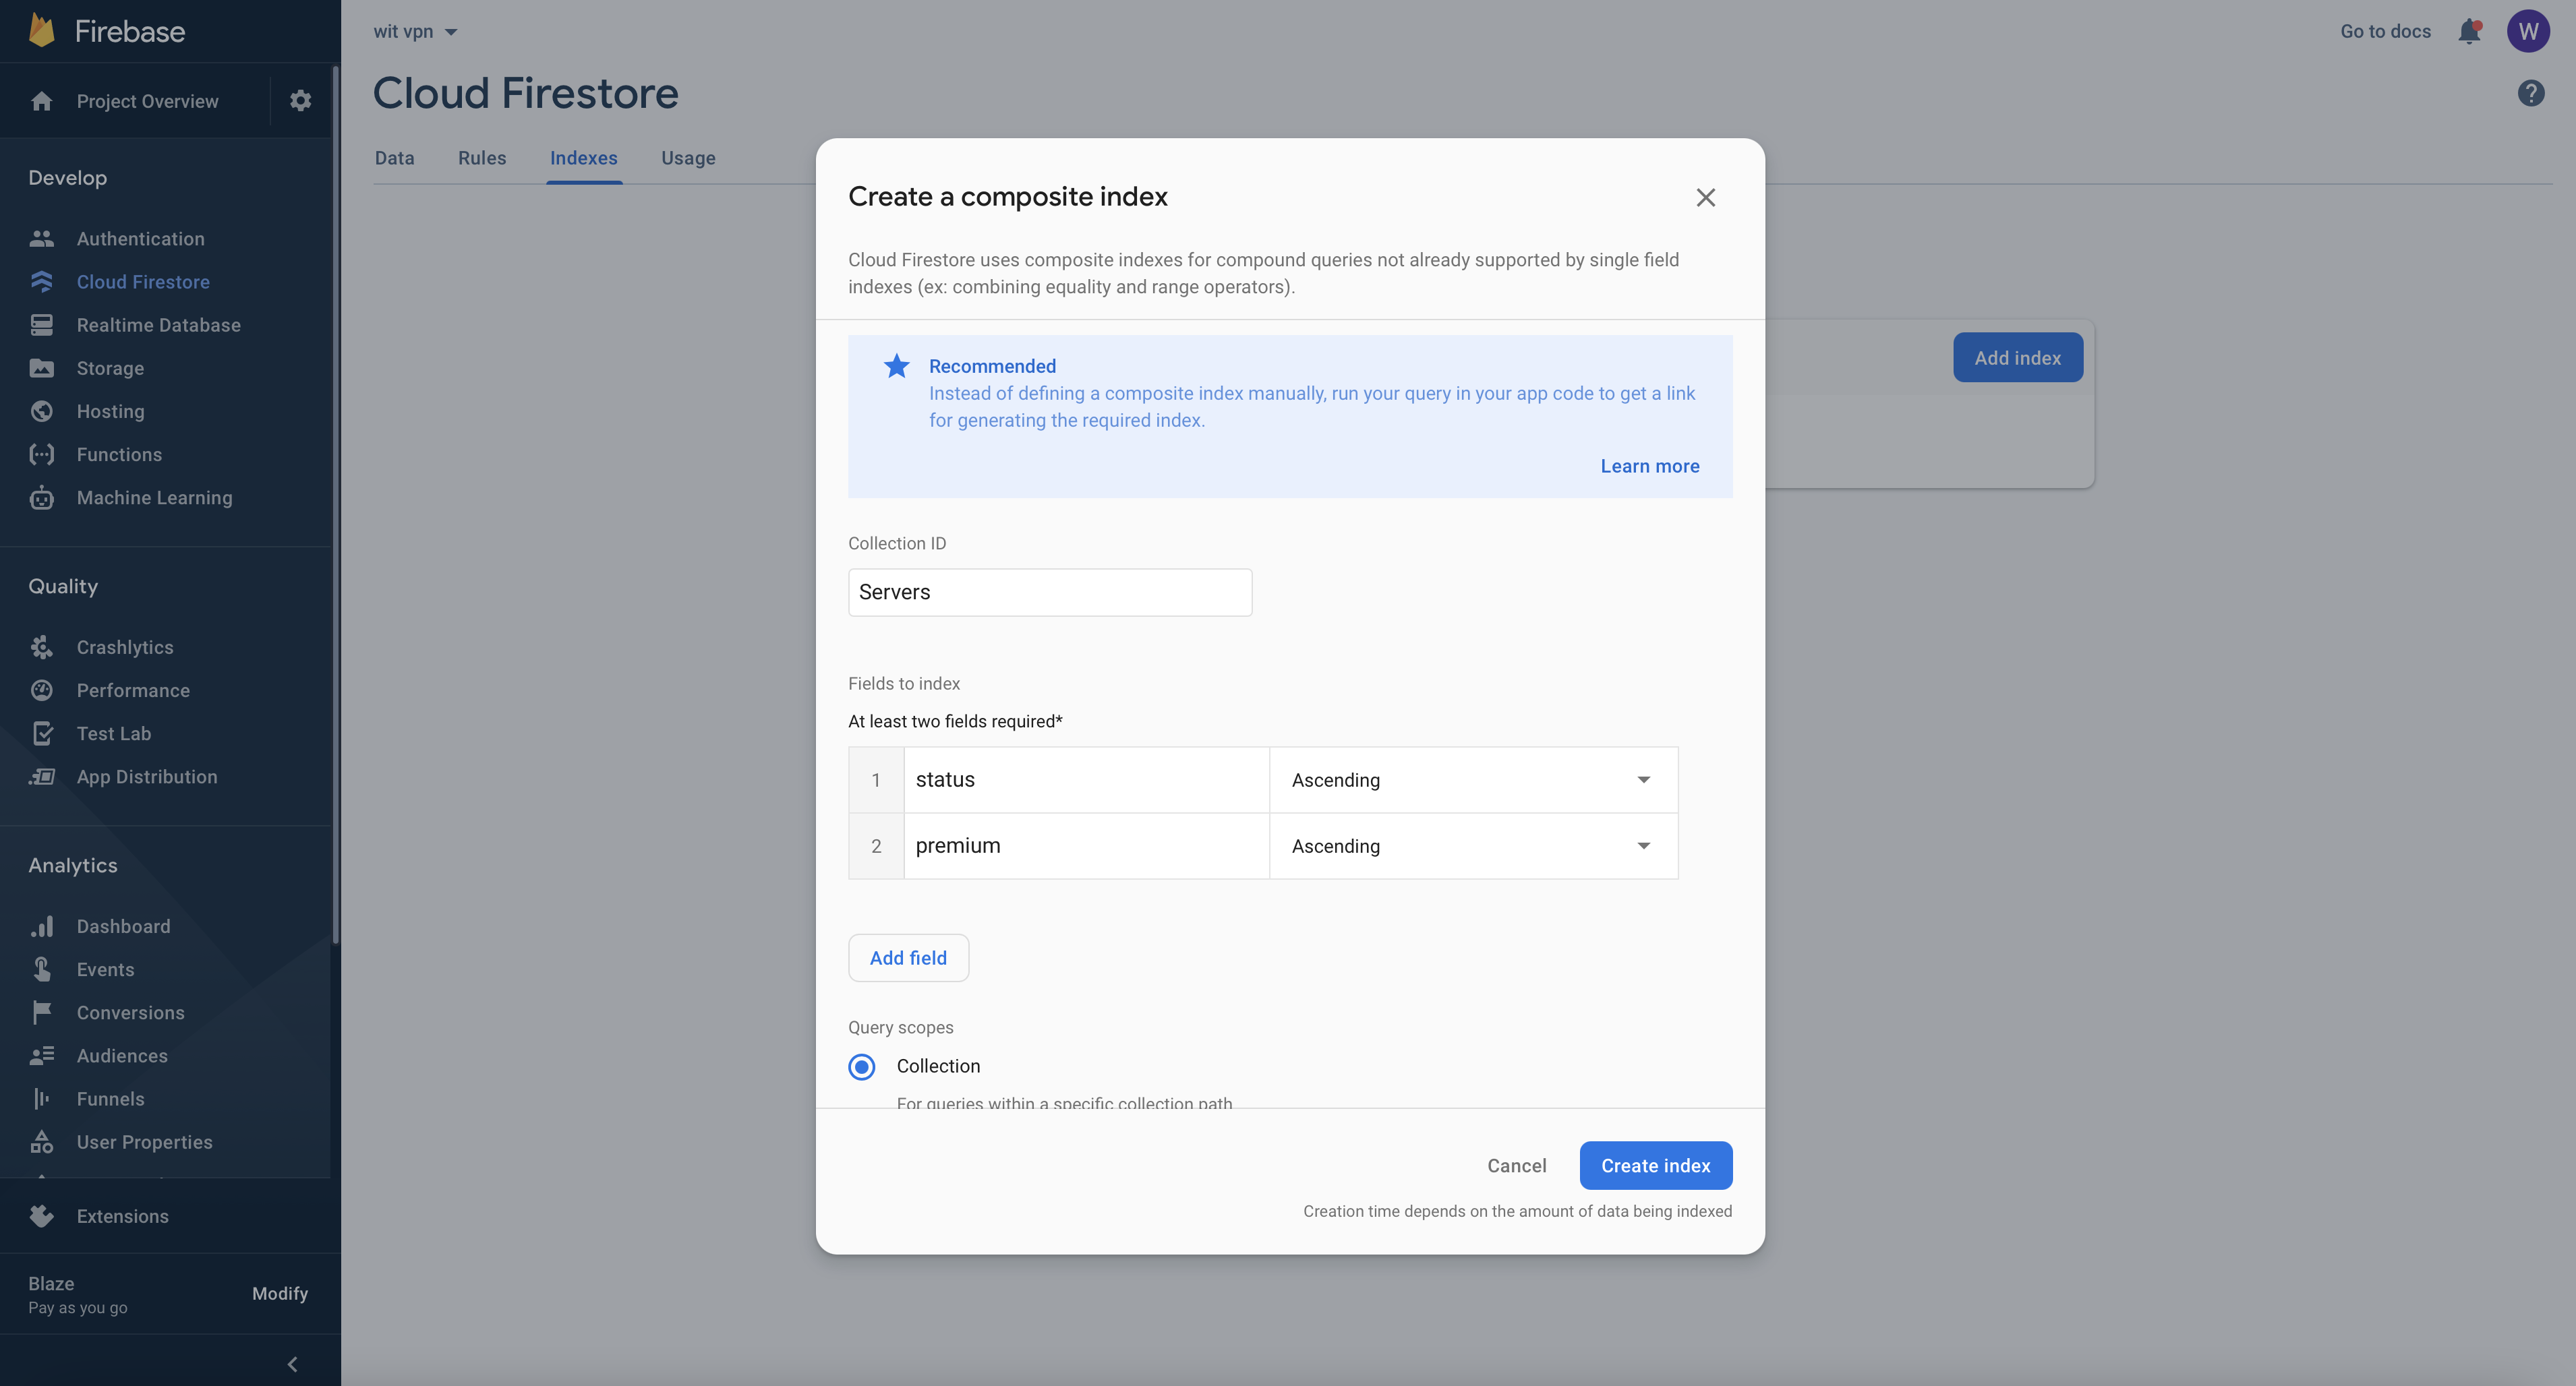Open notifications bell icon
The image size is (2576, 1386).
(x=2469, y=31)
